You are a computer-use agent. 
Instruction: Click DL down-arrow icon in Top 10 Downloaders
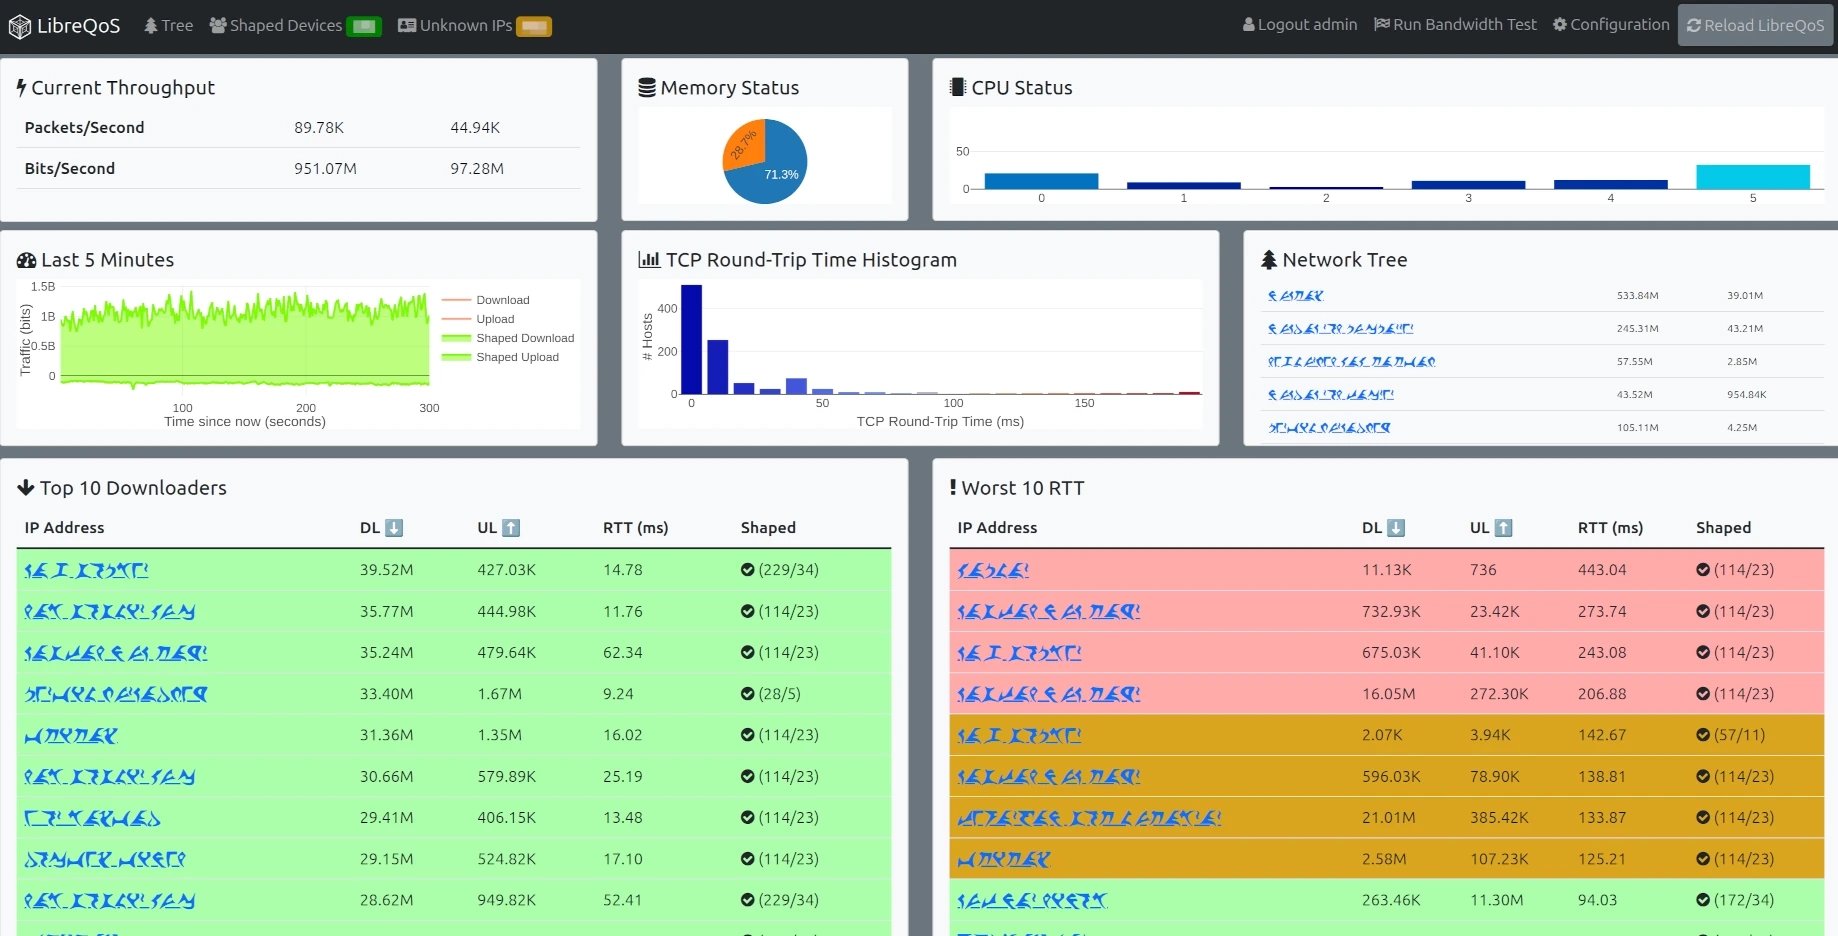click(394, 528)
